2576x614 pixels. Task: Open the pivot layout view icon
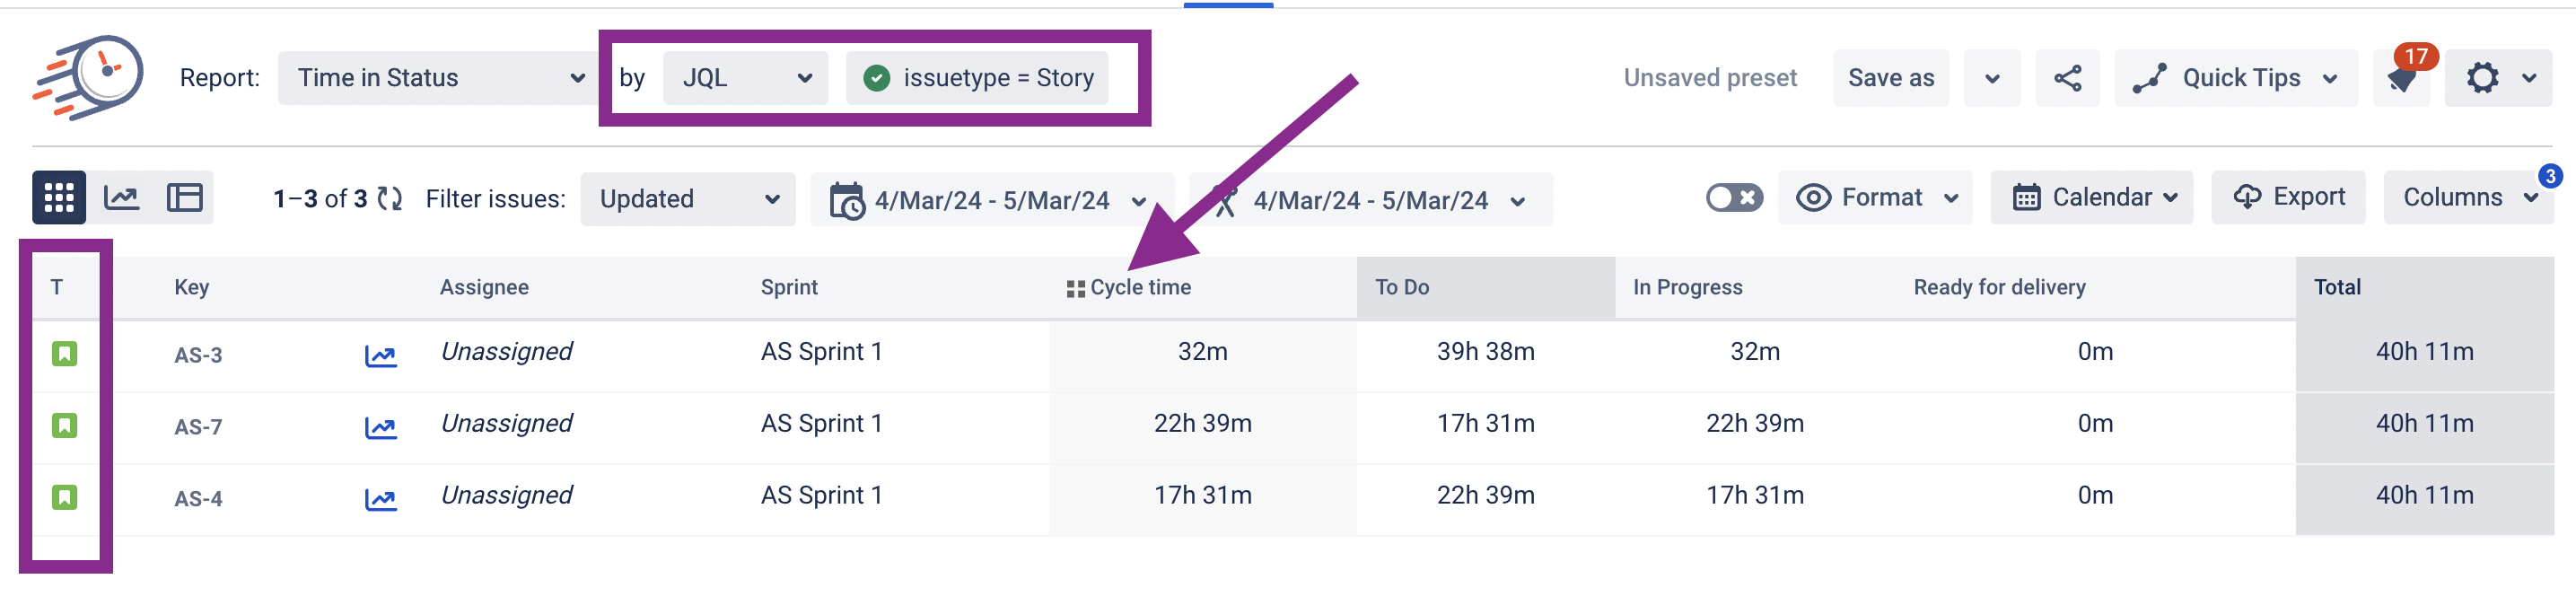(x=183, y=197)
